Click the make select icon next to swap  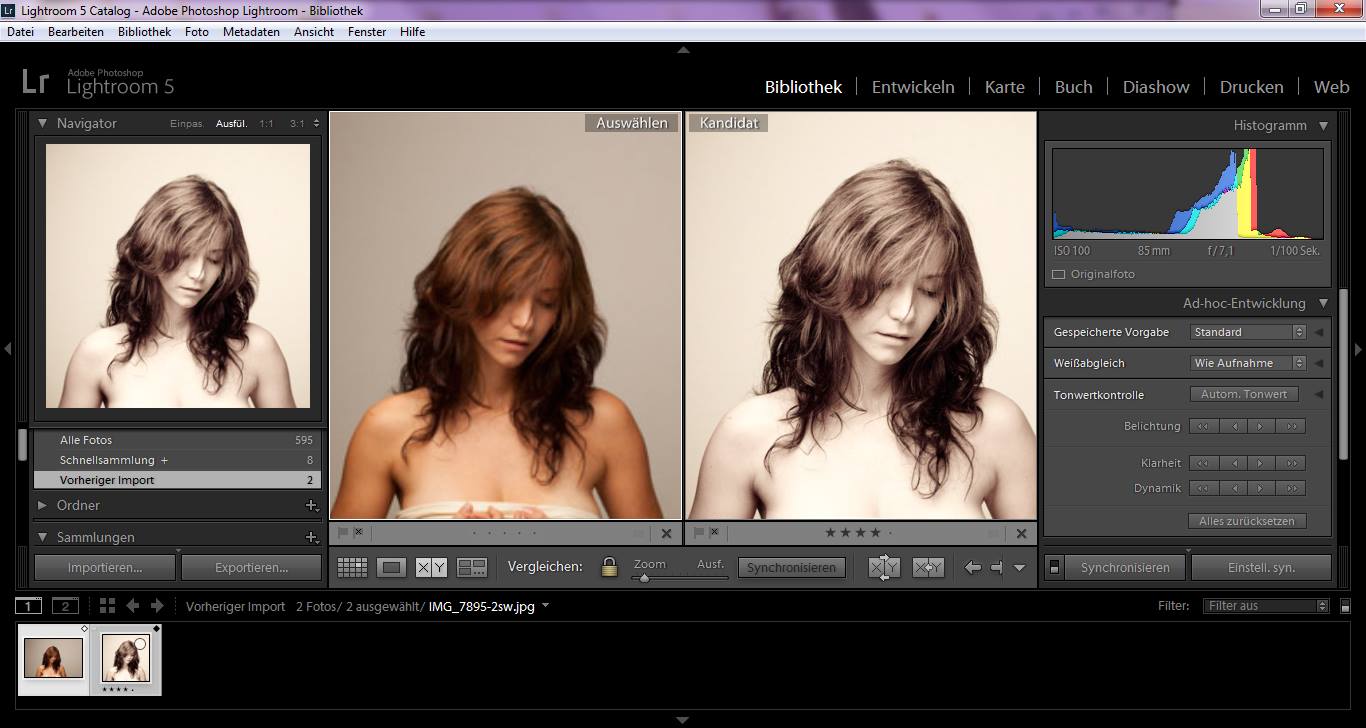click(928, 567)
